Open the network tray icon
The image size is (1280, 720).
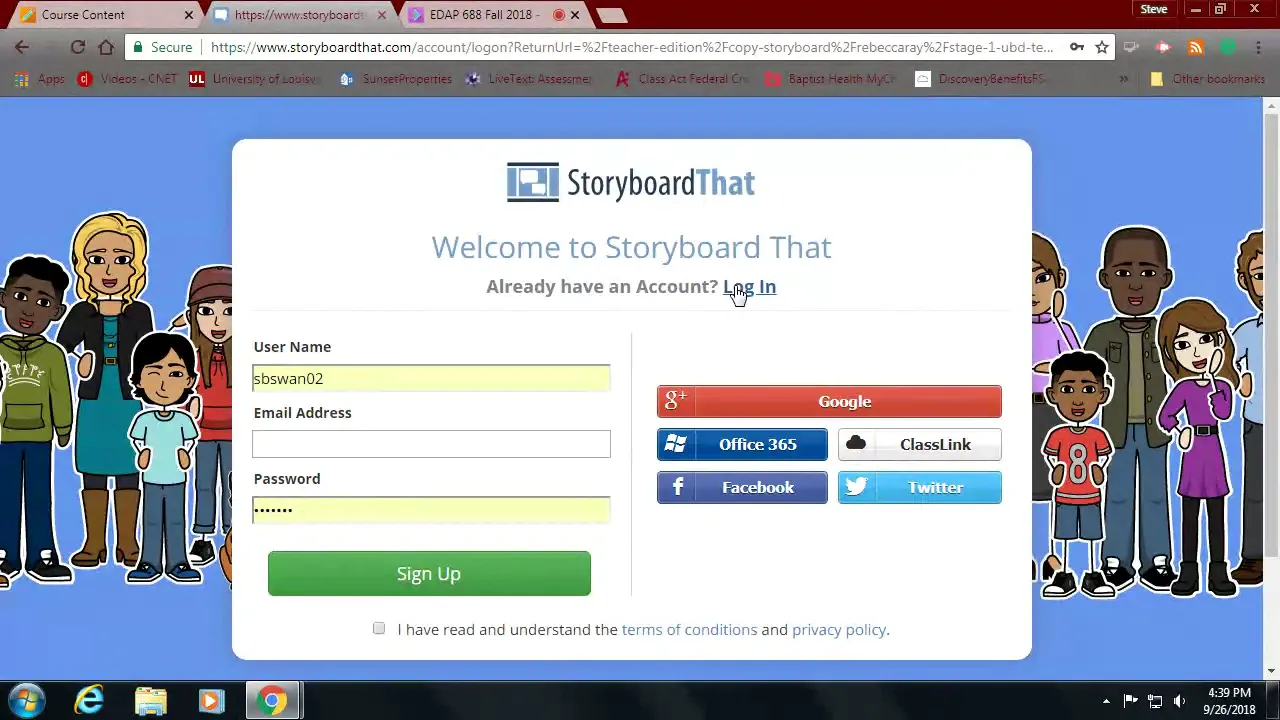(x=1155, y=701)
